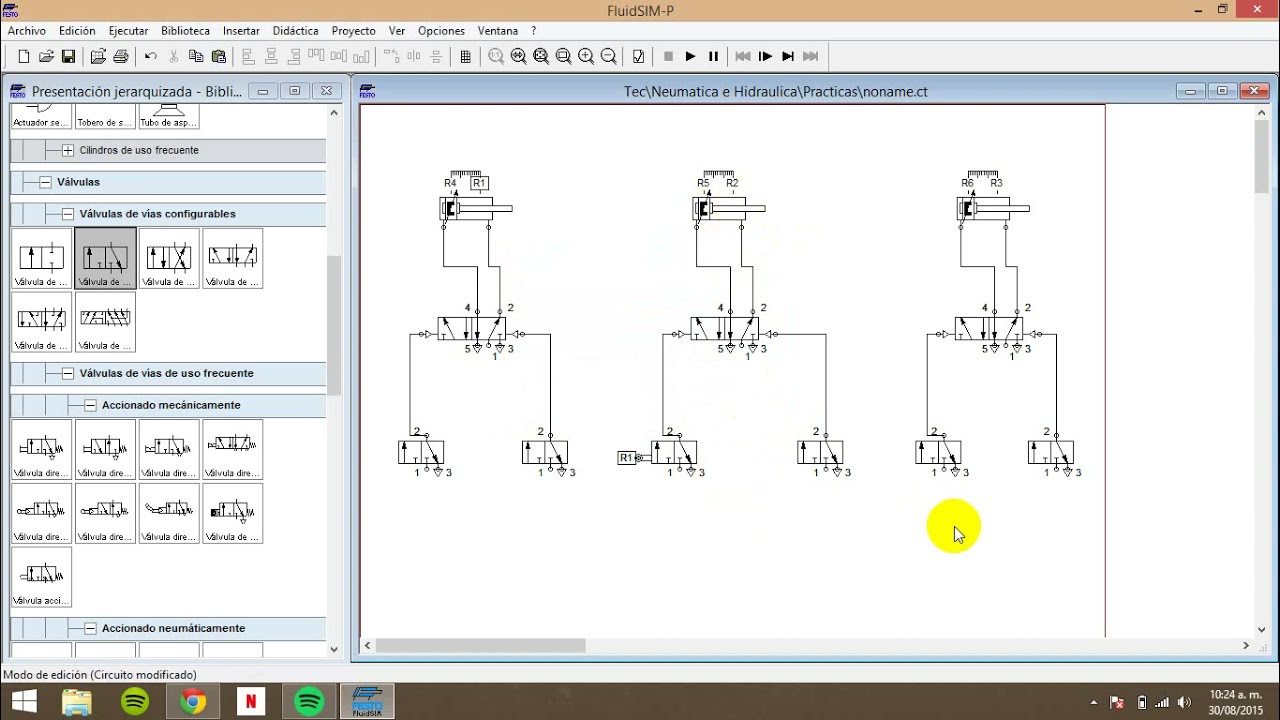Select the Tubo de asp... library component
The width and height of the screenshot is (1280, 720).
(169, 116)
